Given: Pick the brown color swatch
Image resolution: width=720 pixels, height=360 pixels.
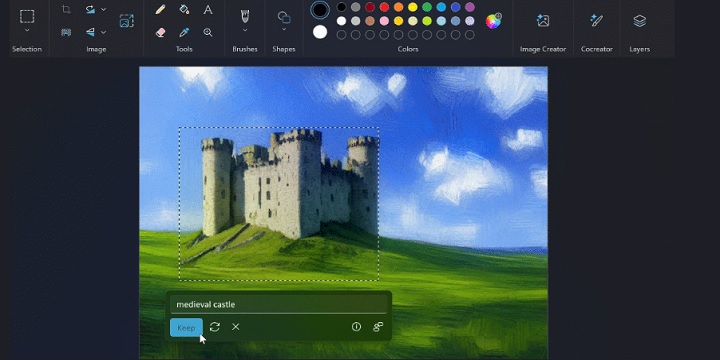Looking at the screenshot, I should pyautogui.click(x=370, y=21).
